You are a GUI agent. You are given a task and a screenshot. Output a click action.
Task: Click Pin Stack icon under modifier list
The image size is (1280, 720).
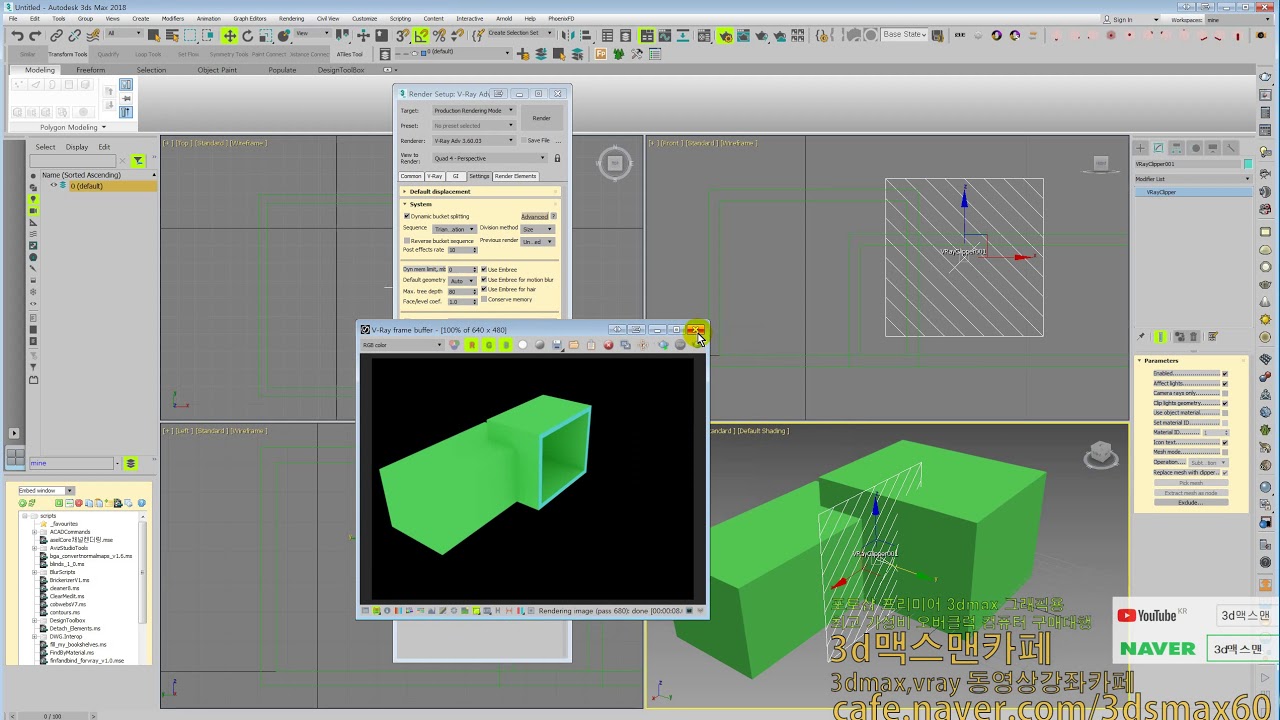(x=1142, y=337)
